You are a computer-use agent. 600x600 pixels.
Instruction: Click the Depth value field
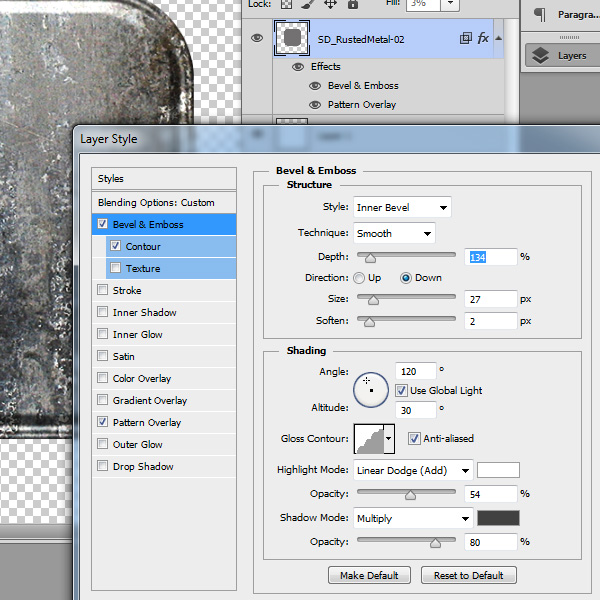click(x=491, y=257)
